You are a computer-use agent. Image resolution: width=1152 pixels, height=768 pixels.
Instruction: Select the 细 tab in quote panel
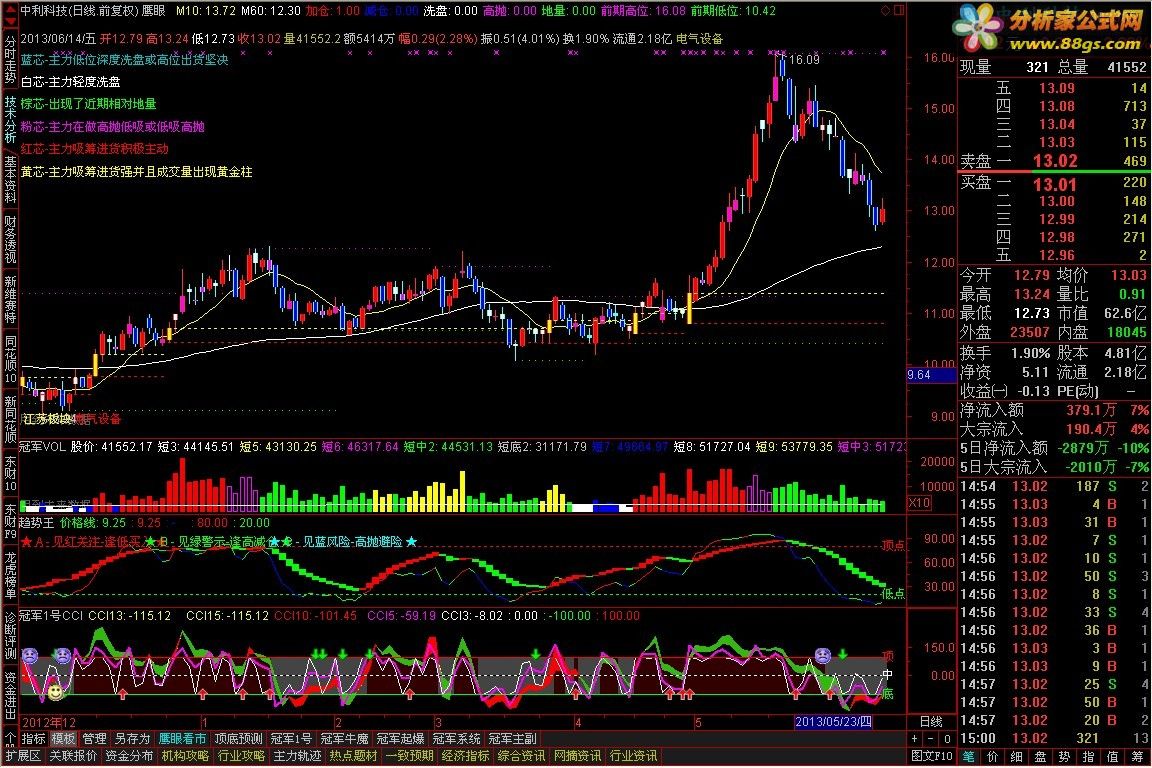pos(1016,756)
